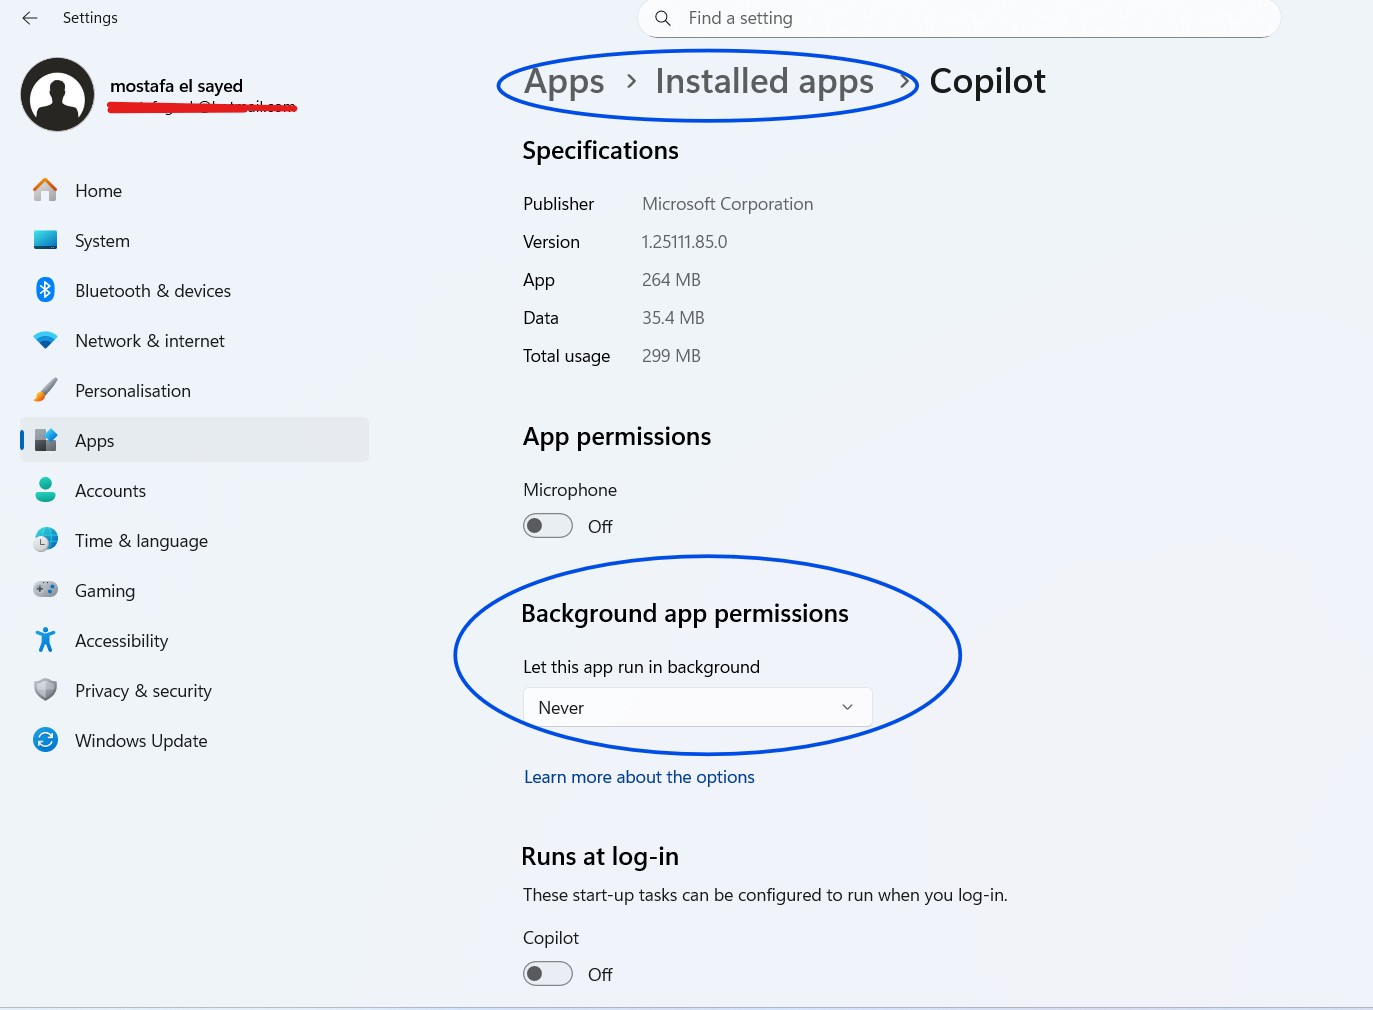Click the Privacy & security shield icon
Screen dimensions: 1373x1010
[x=45, y=690]
